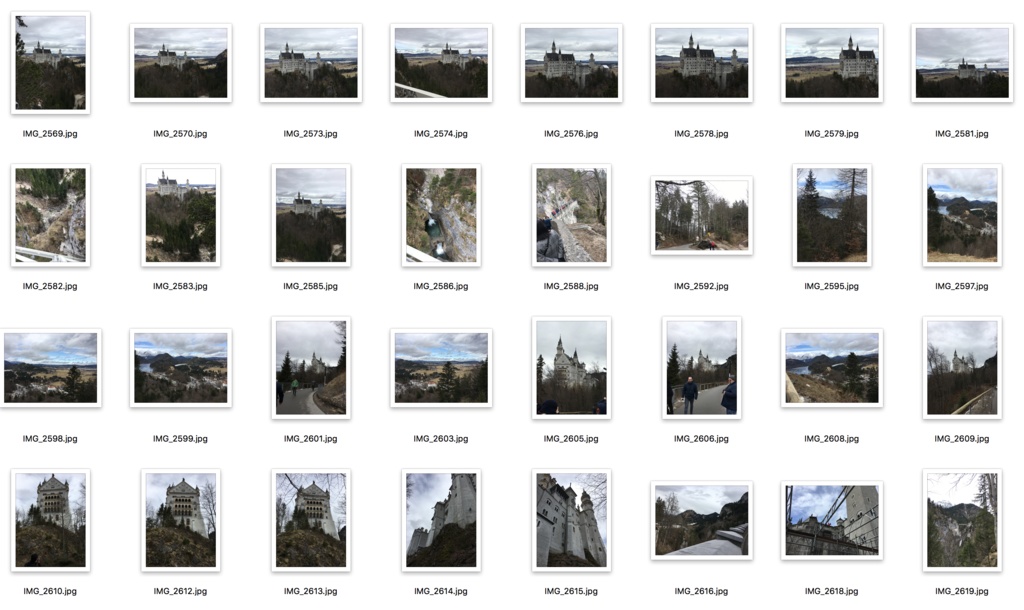Click the IMG_2586.jpg waterfall thumbnail
The width and height of the screenshot is (1024, 610).
(441, 216)
